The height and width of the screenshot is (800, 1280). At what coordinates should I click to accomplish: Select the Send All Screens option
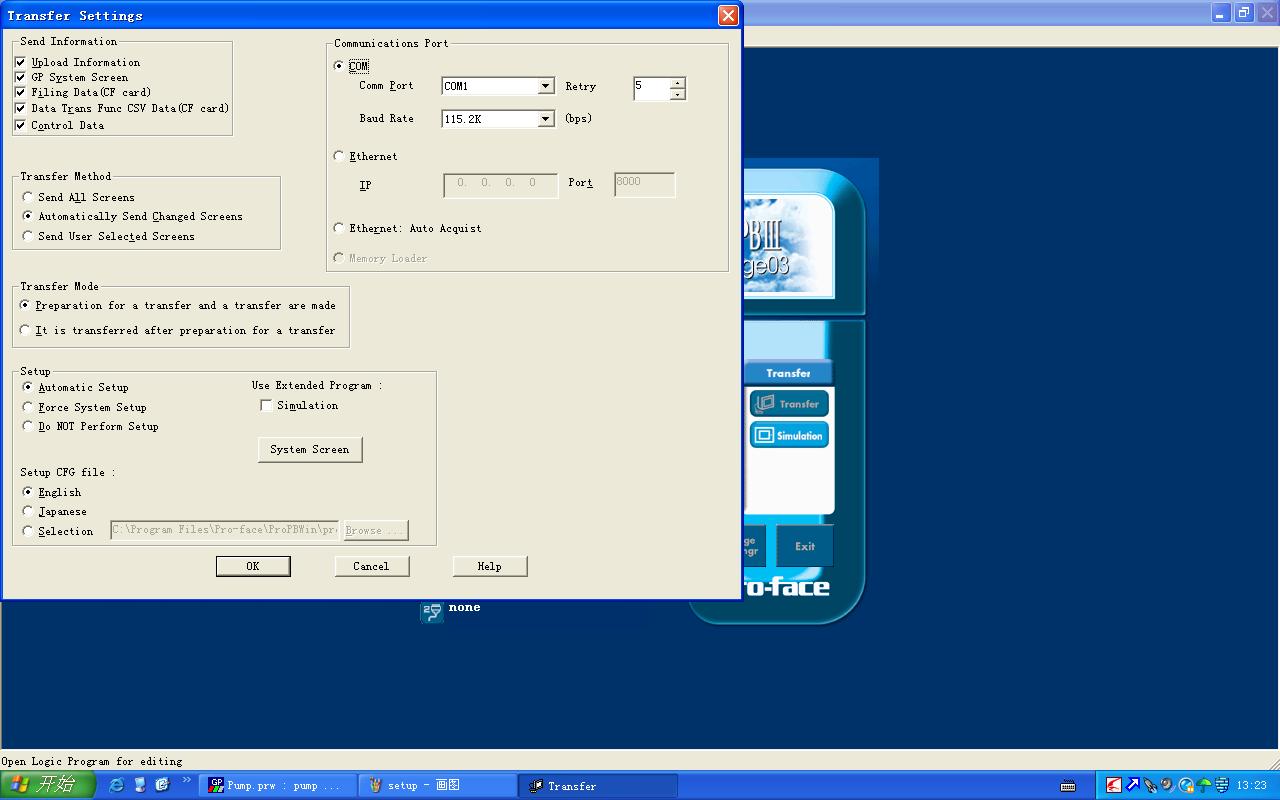coord(28,197)
